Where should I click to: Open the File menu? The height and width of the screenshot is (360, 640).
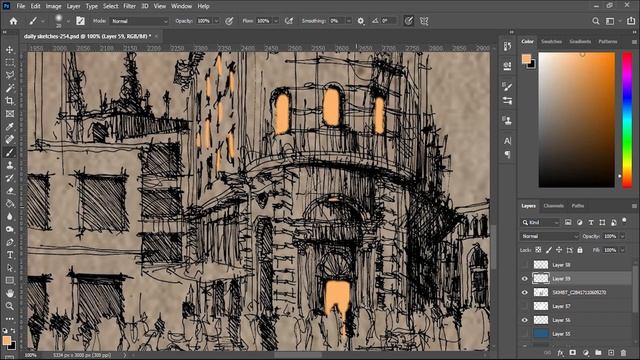[x=20, y=6]
